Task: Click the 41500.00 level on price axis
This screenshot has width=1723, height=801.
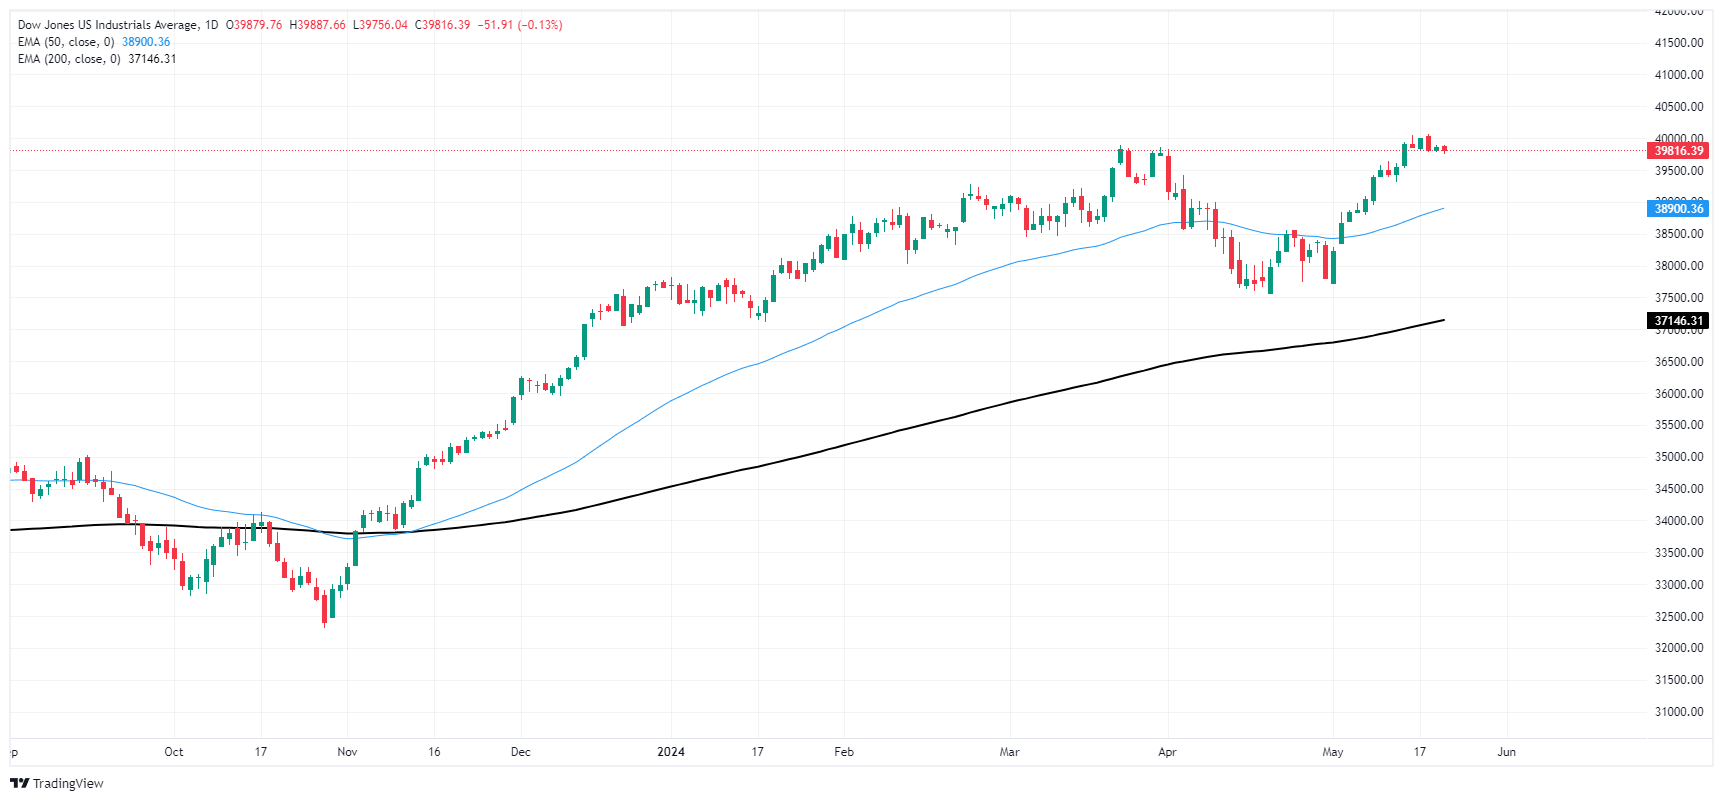Action: click(1678, 43)
